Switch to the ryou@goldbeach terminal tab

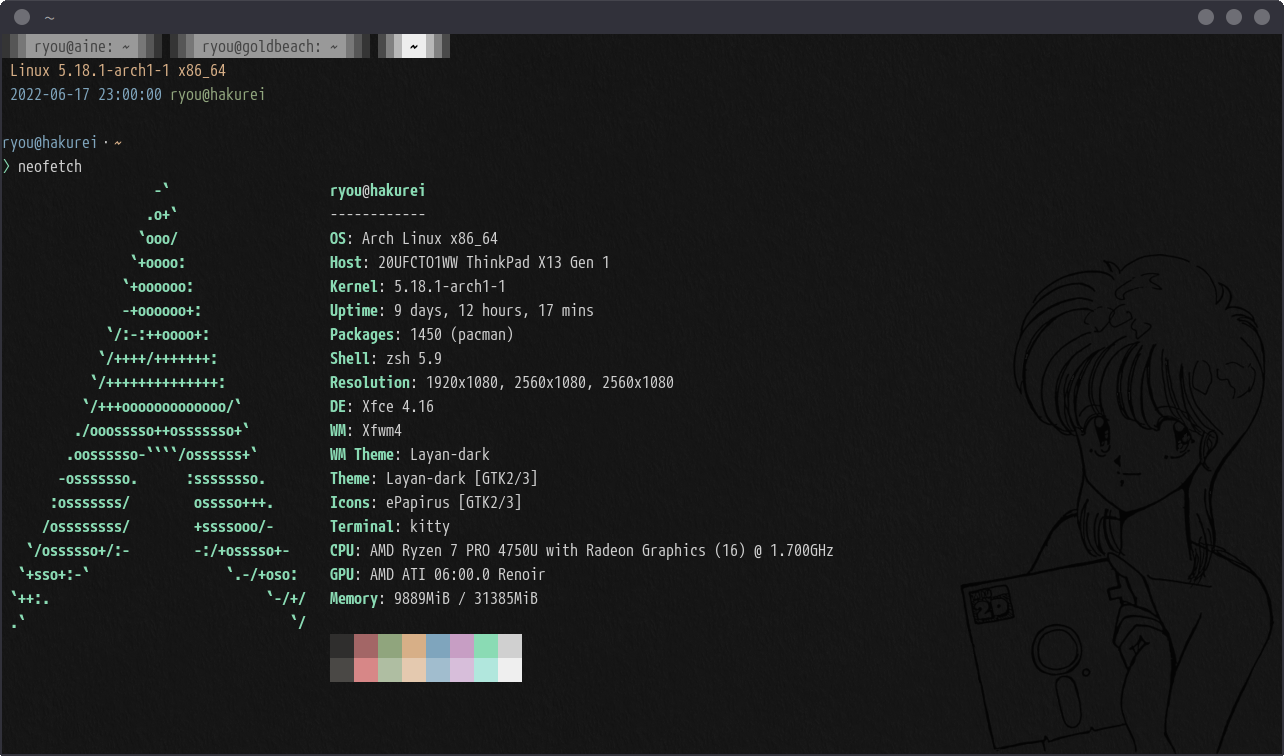[269, 46]
